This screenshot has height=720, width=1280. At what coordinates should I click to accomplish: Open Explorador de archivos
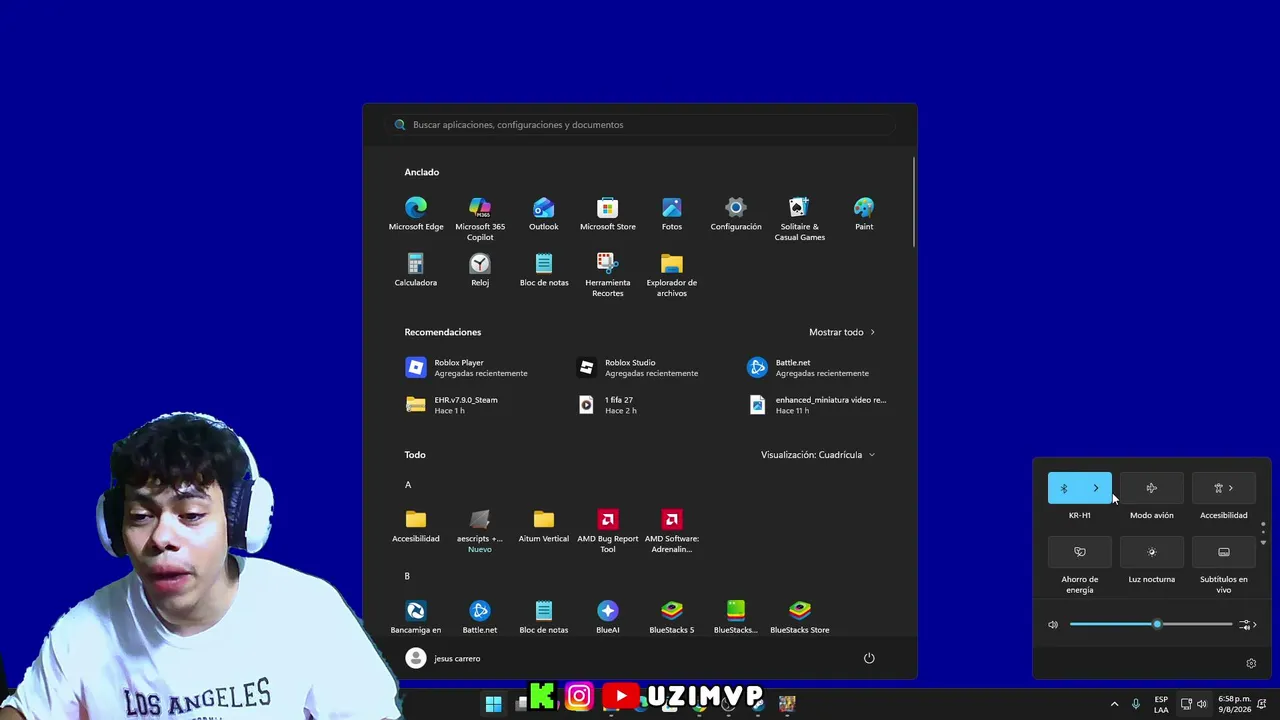pos(672,275)
